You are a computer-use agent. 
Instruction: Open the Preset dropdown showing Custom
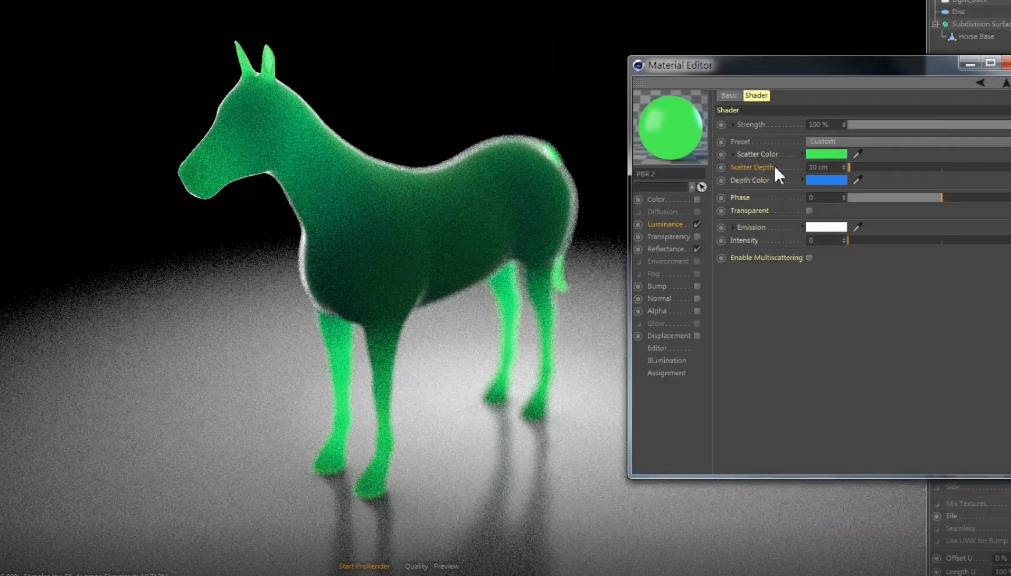click(908, 141)
